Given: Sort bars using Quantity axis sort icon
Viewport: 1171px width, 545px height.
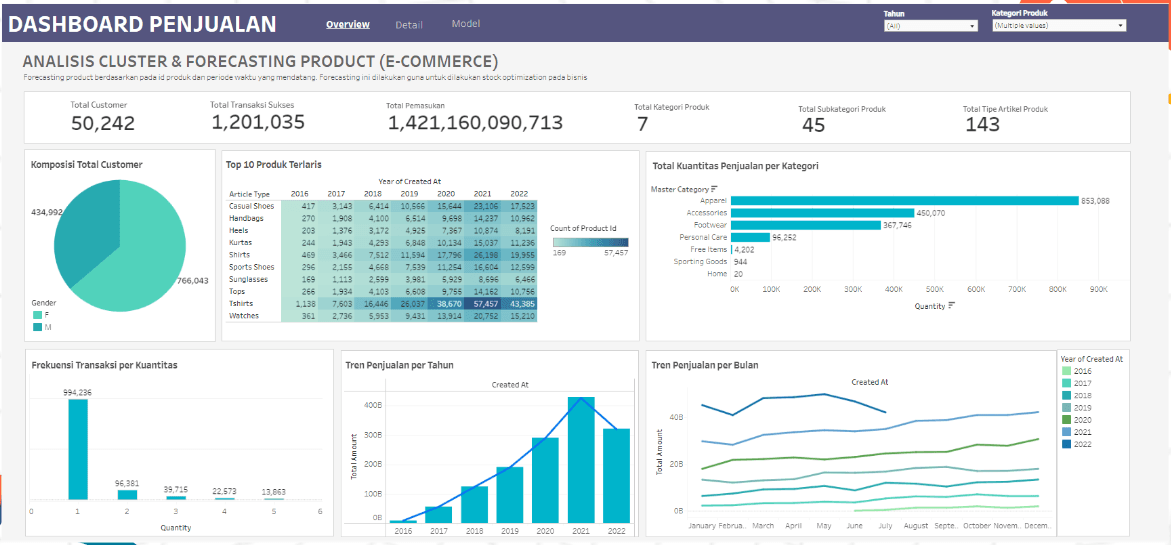Looking at the screenshot, I should point(951,305).
